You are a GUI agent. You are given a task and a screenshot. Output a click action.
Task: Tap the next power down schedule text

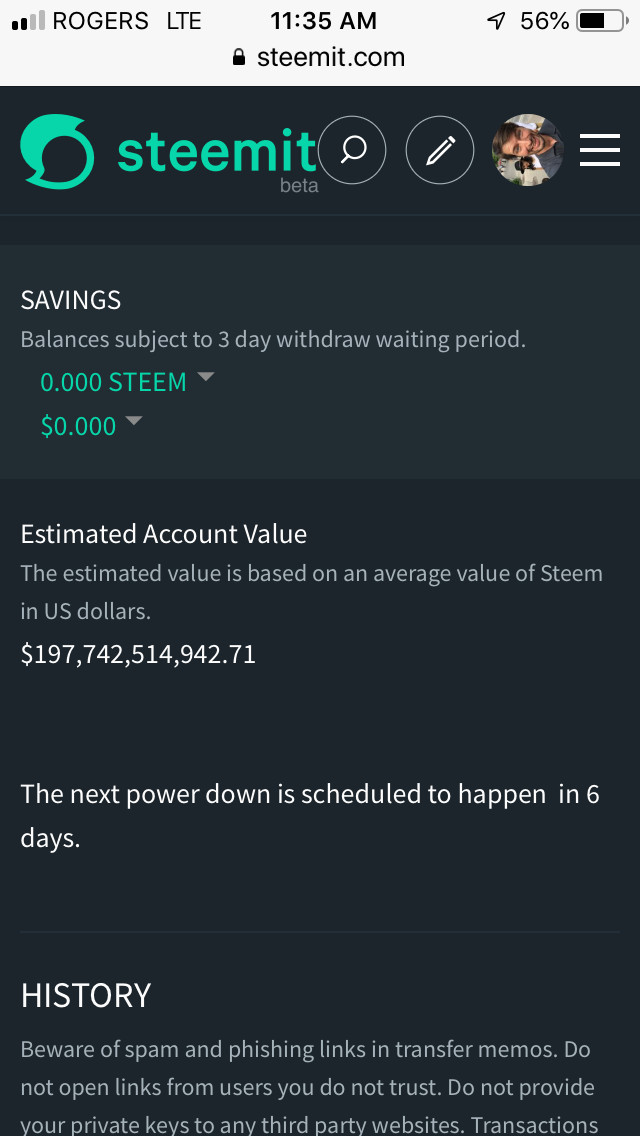click(x=310, y=816)
